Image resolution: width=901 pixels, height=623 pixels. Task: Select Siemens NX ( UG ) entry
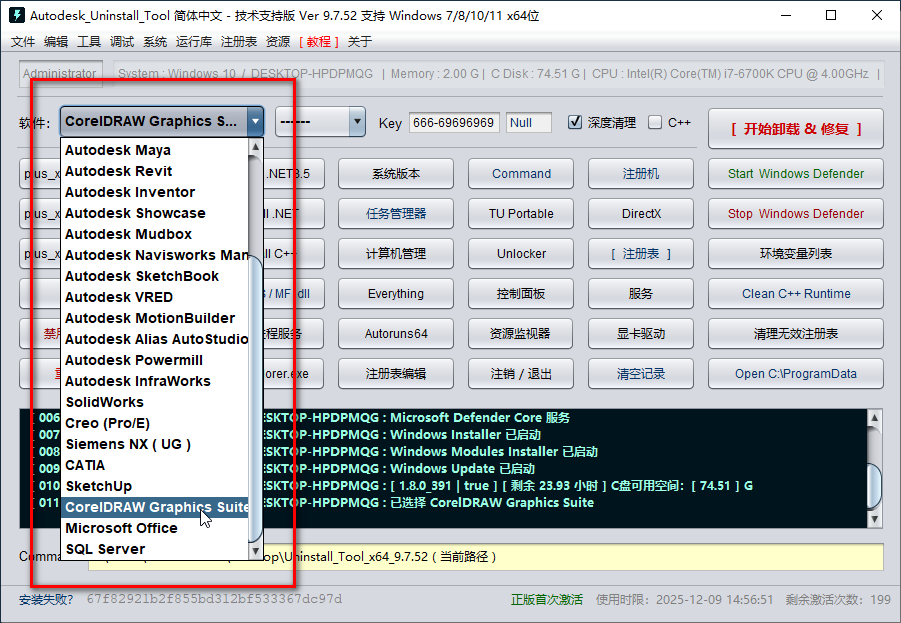coord(155,444)
